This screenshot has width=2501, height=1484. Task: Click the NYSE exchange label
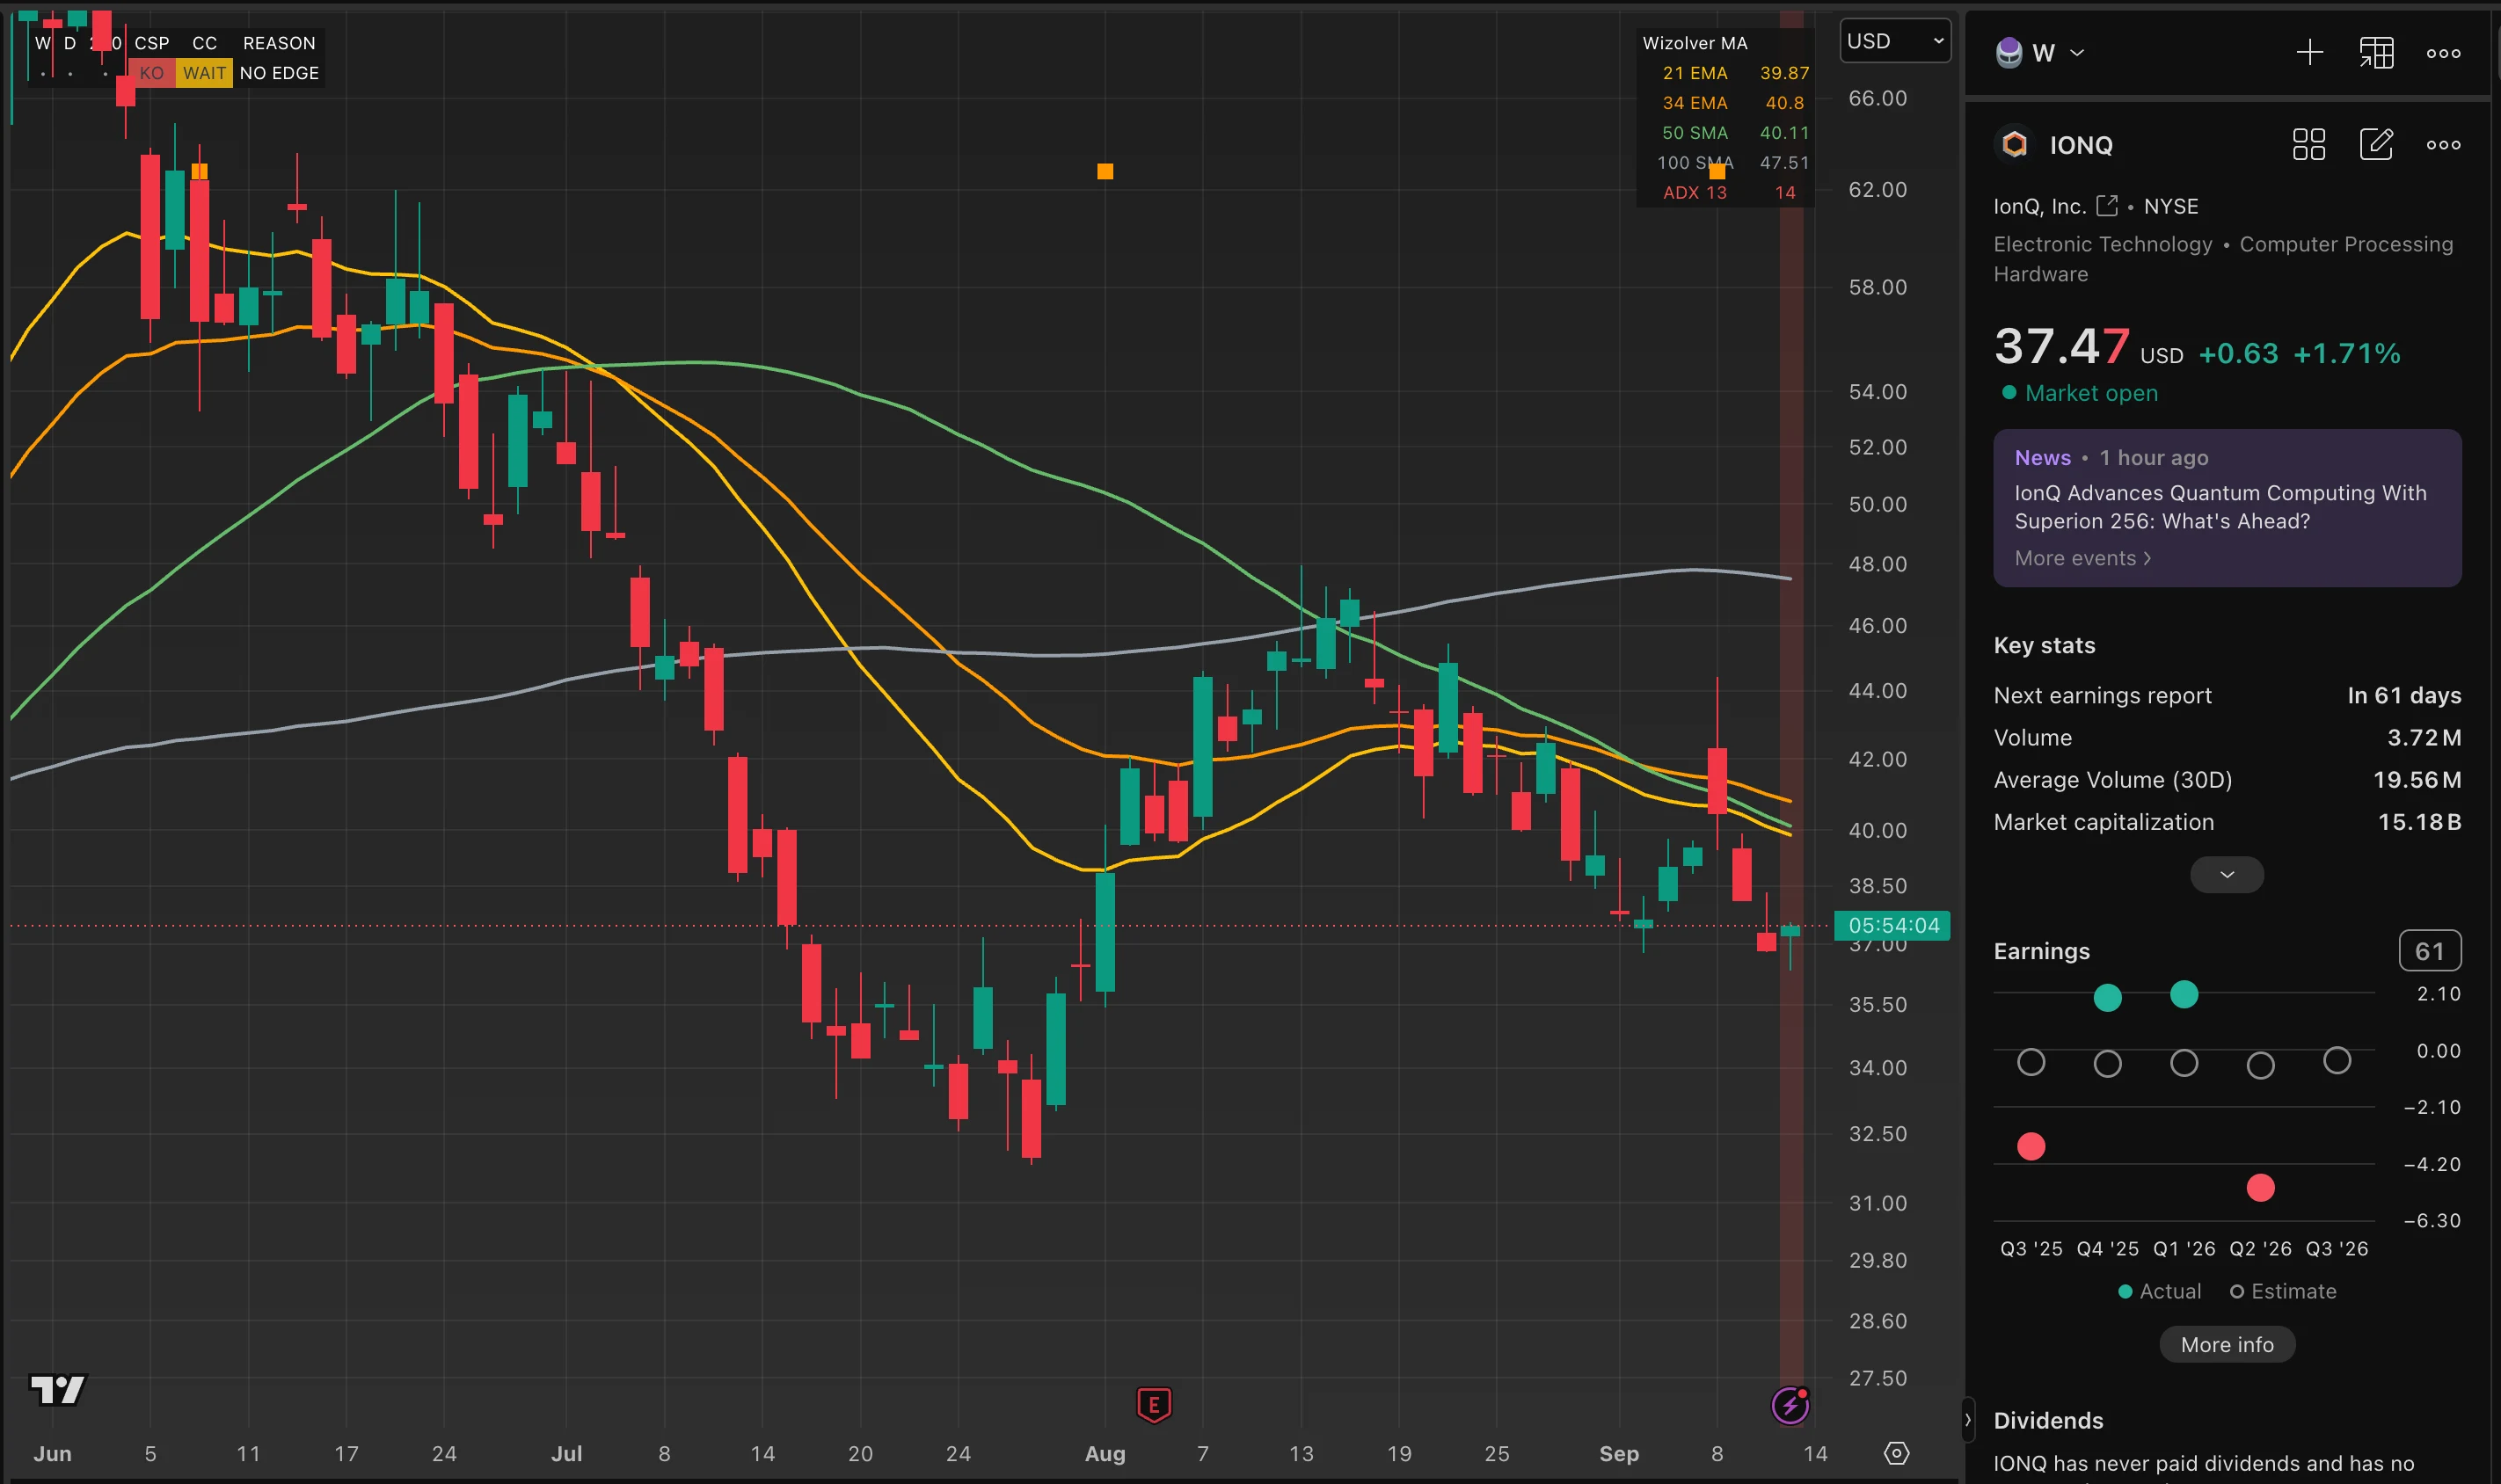click(2170, 206)
